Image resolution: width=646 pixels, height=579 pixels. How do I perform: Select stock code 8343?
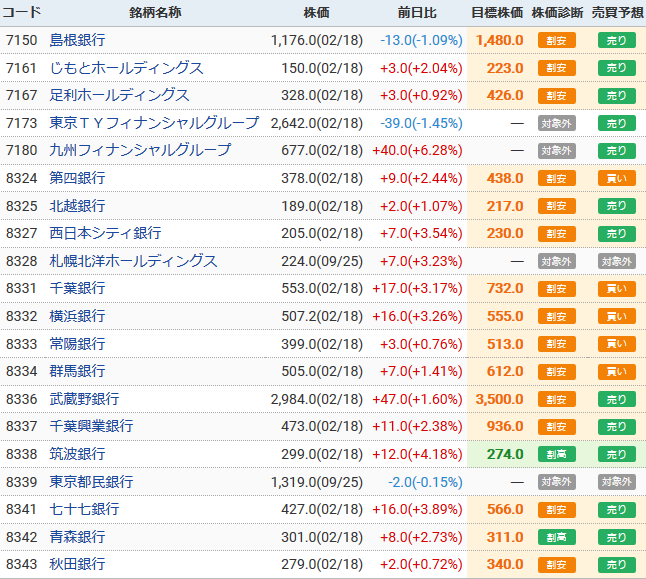pos(21,565)
